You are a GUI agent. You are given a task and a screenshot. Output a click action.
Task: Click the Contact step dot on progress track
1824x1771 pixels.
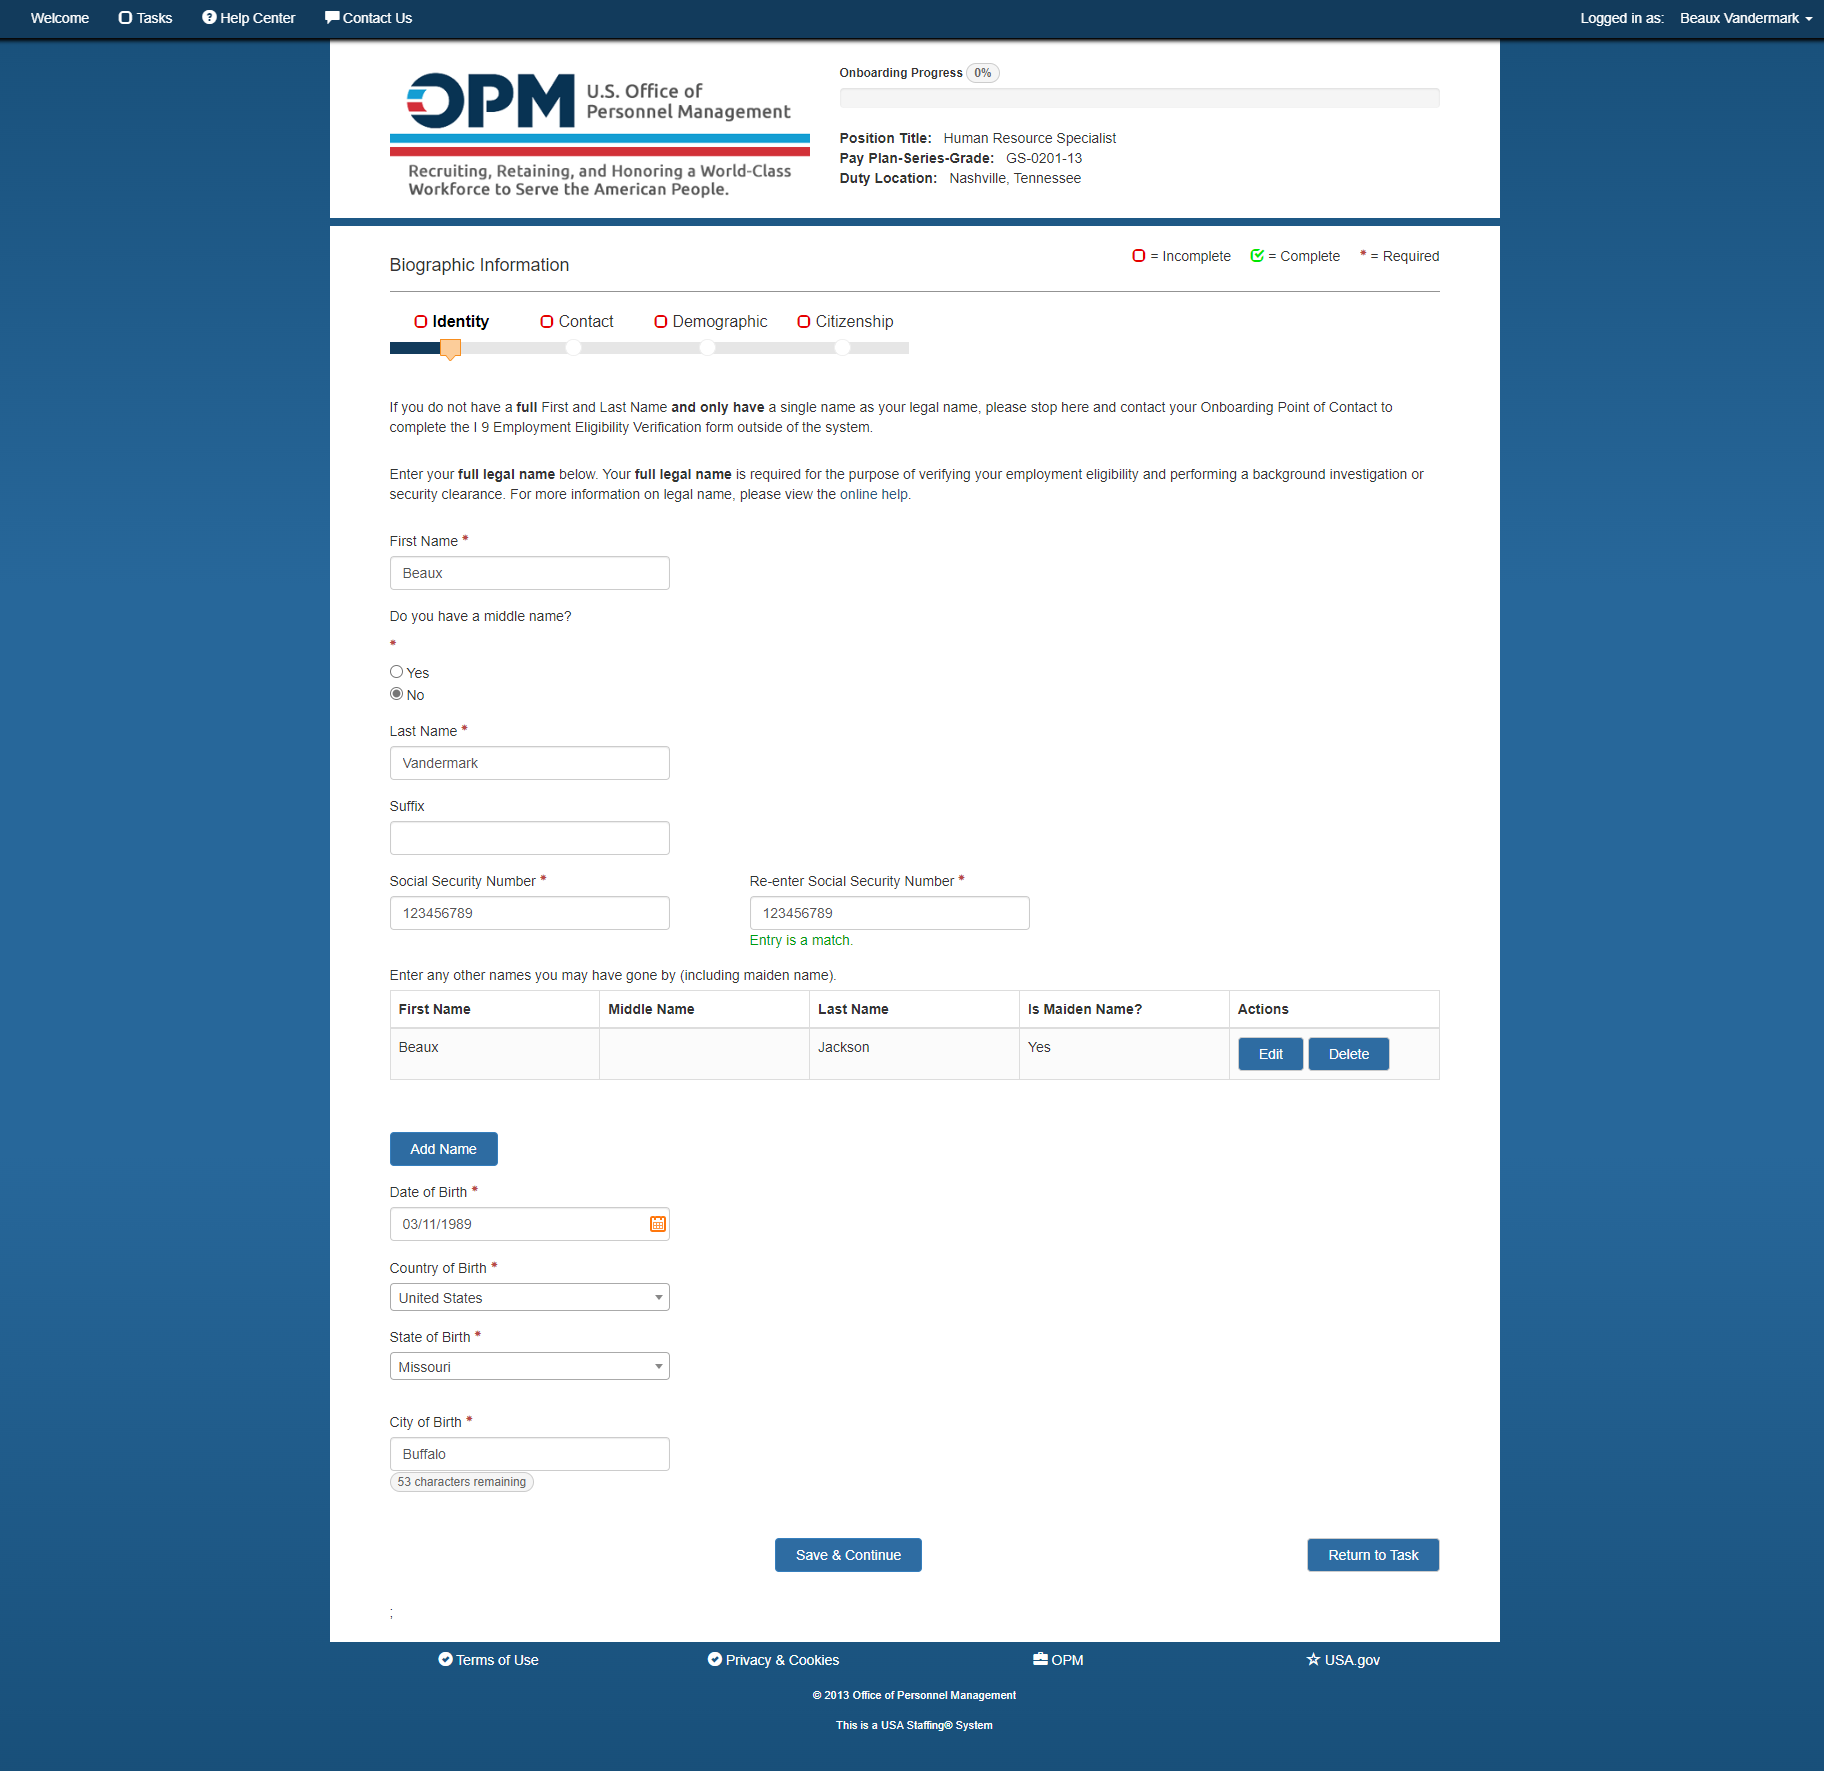[573, 347]
